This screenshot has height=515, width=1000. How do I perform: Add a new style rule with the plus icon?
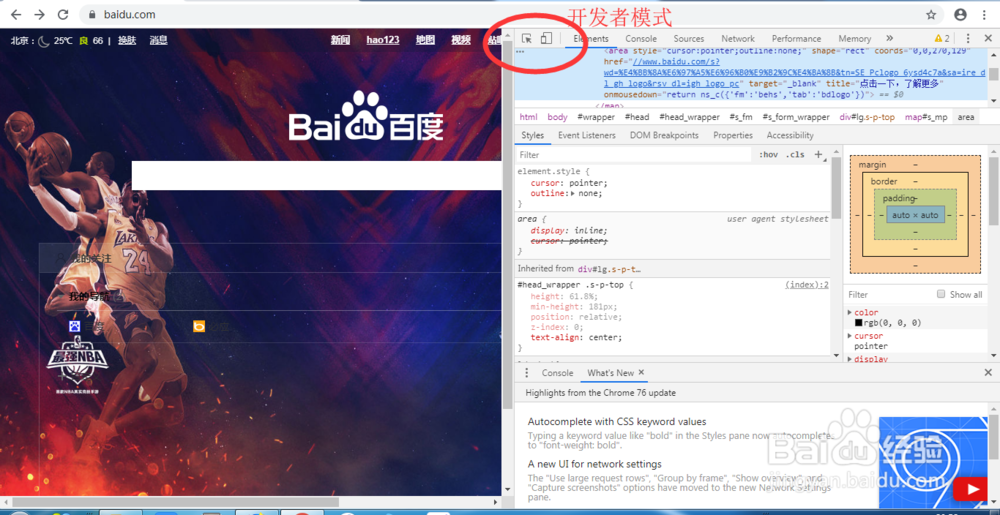(x=819, y=154)
